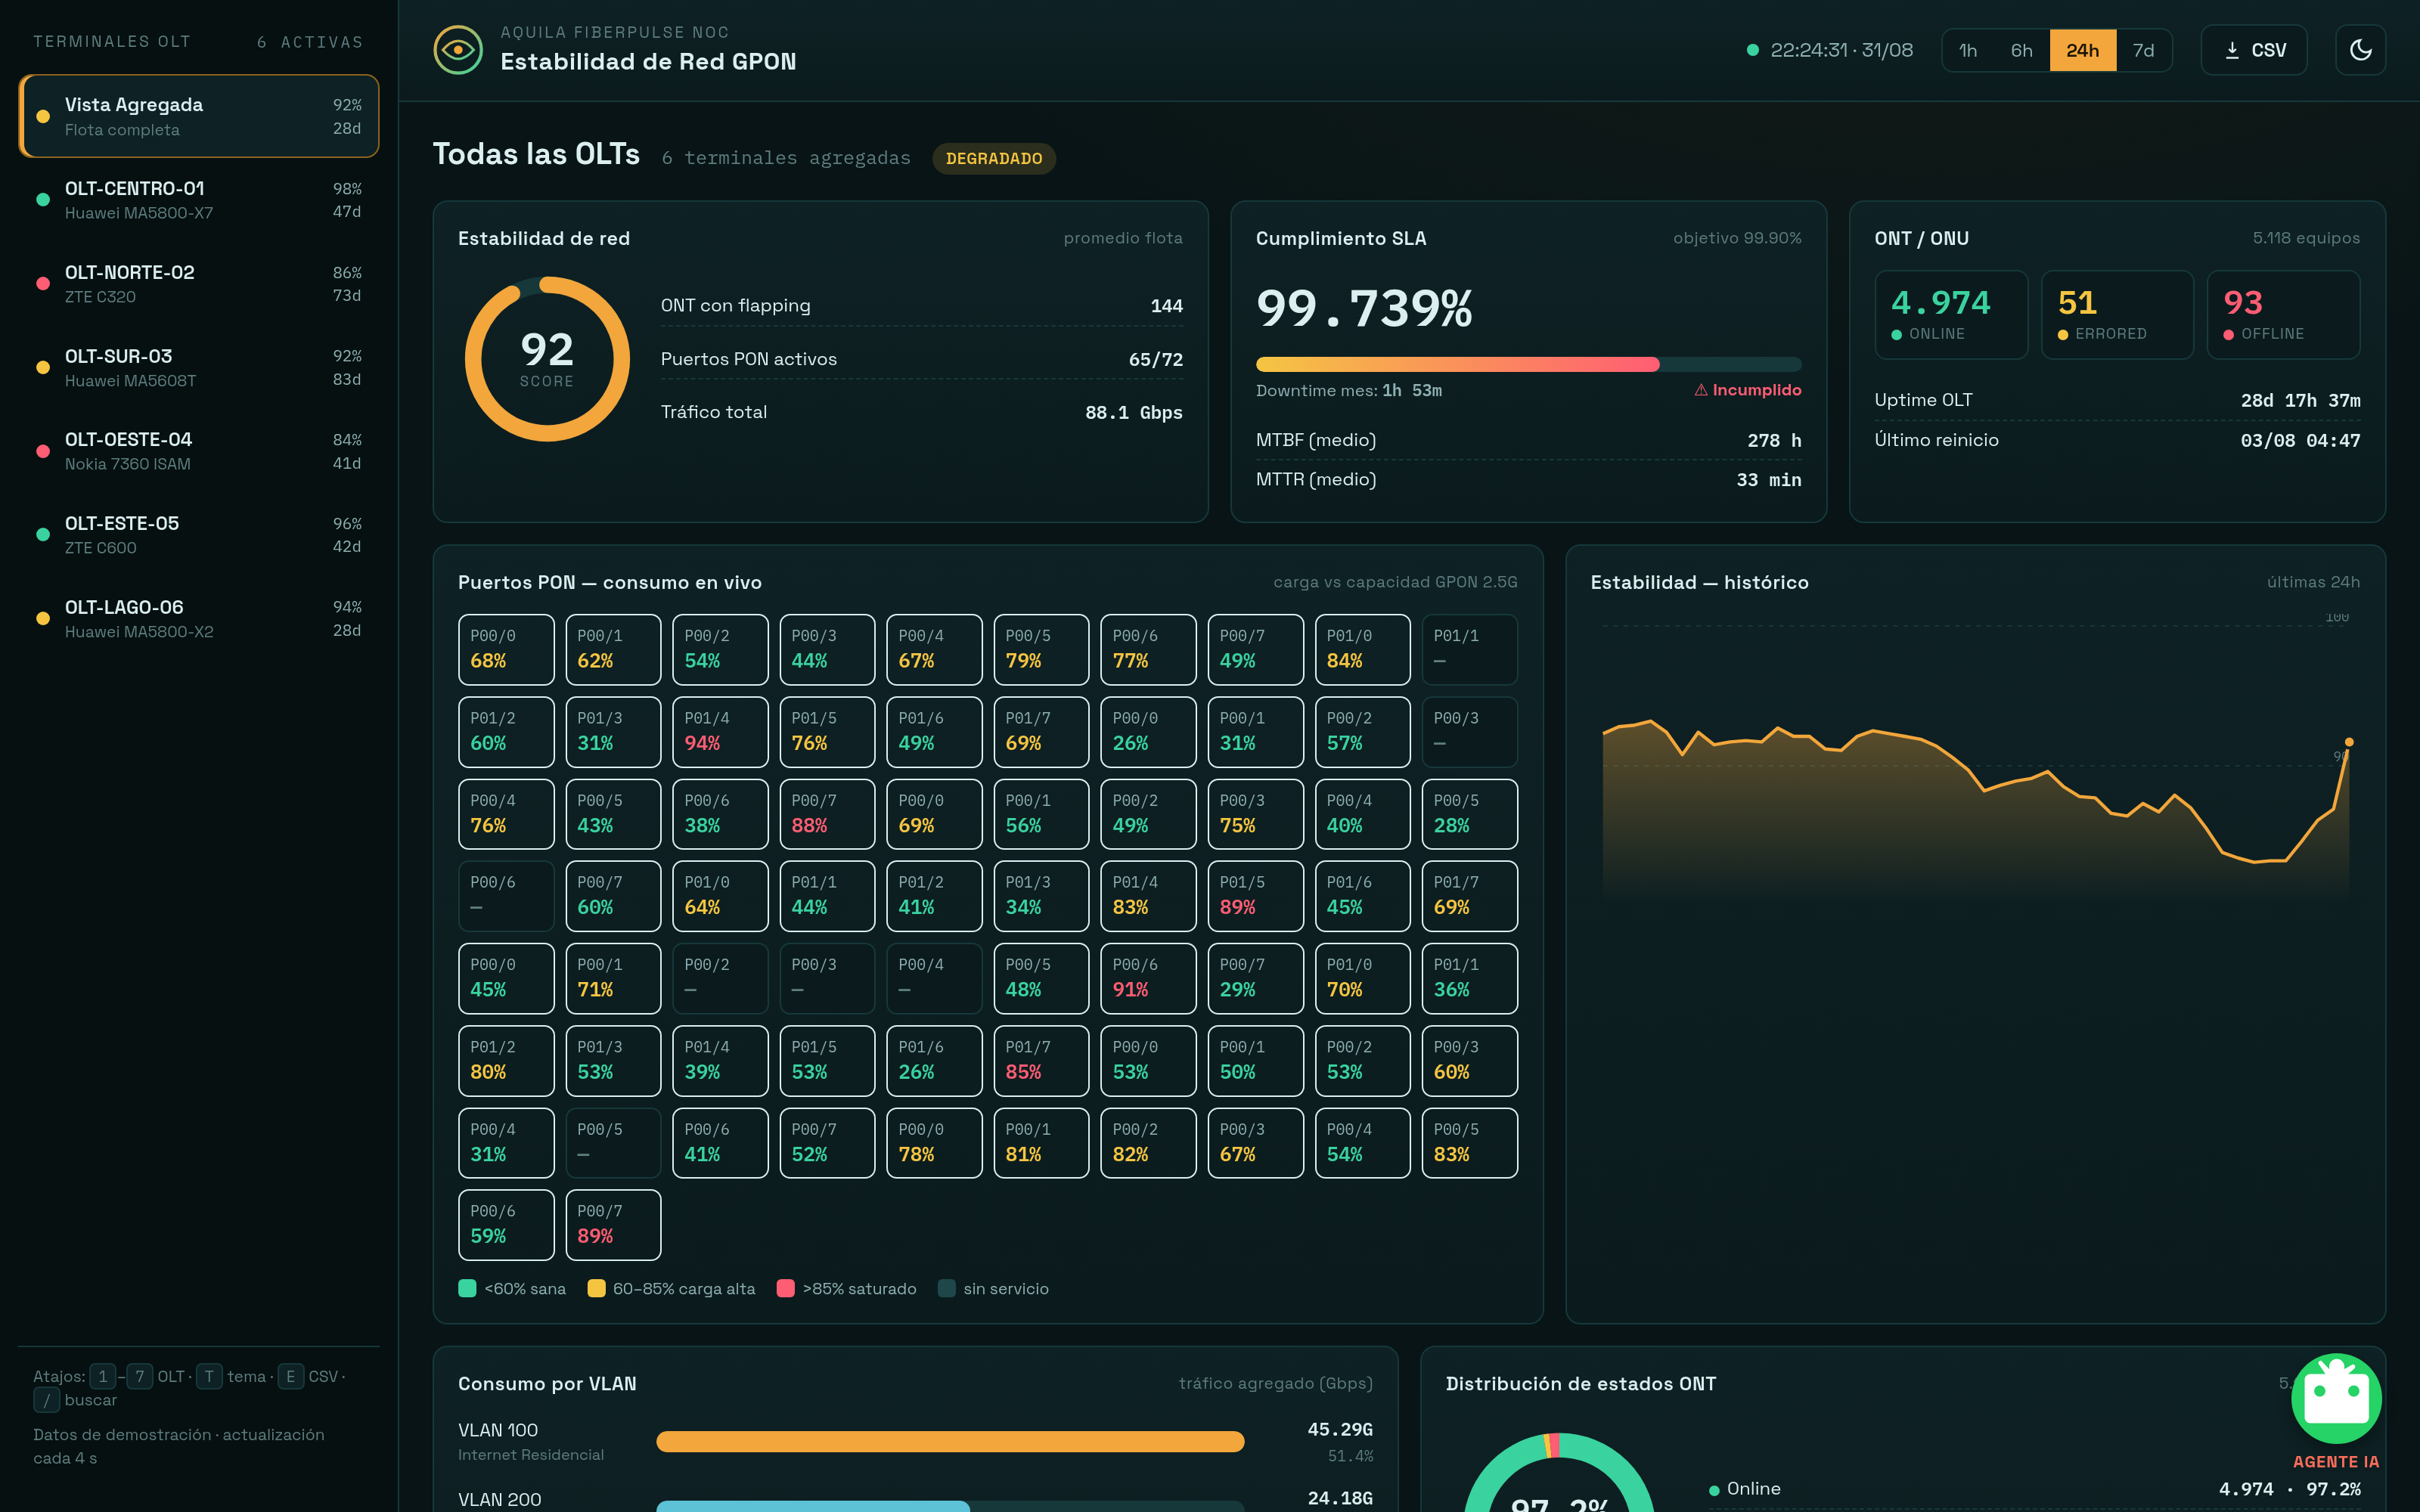Image resolution: width=2420 pixels, height=1512 pixels.
Task: Select PON port P00/0 at 68%
Action: [506, 650]
